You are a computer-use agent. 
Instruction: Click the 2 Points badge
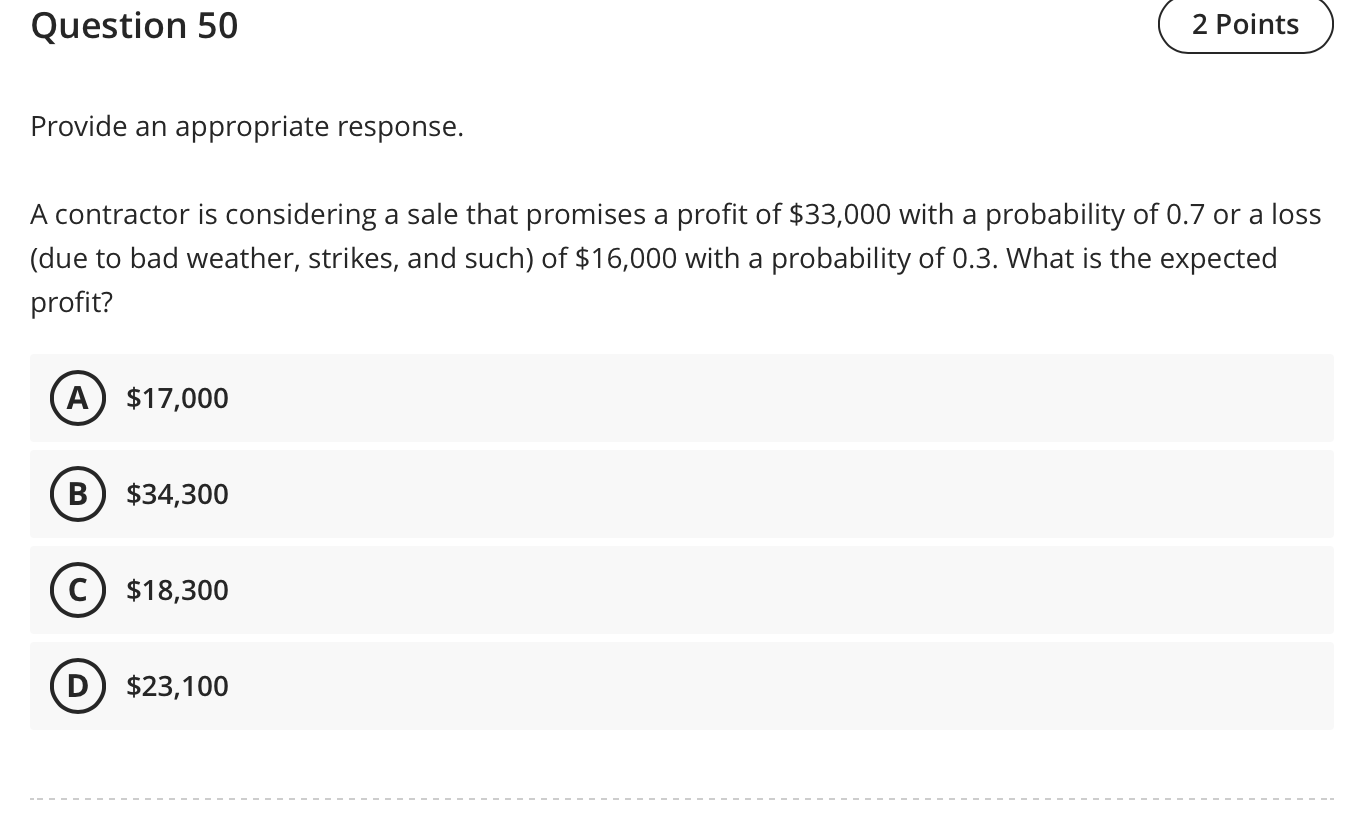(1245, 25)
